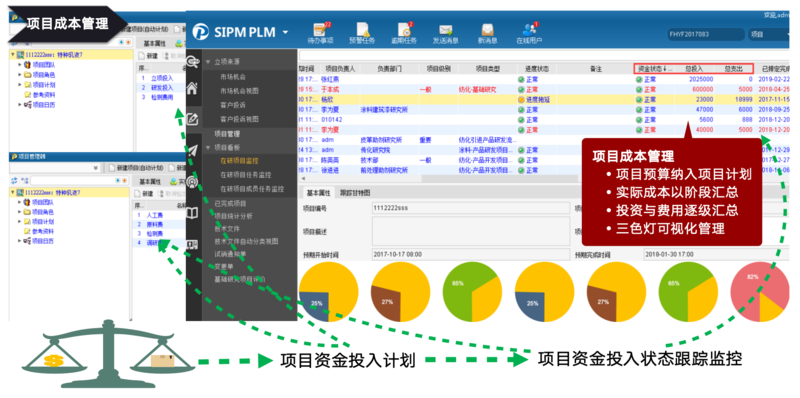Open the 新消息 new messages icon
Screen dimensions: 800x398
(x=487, y=33)
